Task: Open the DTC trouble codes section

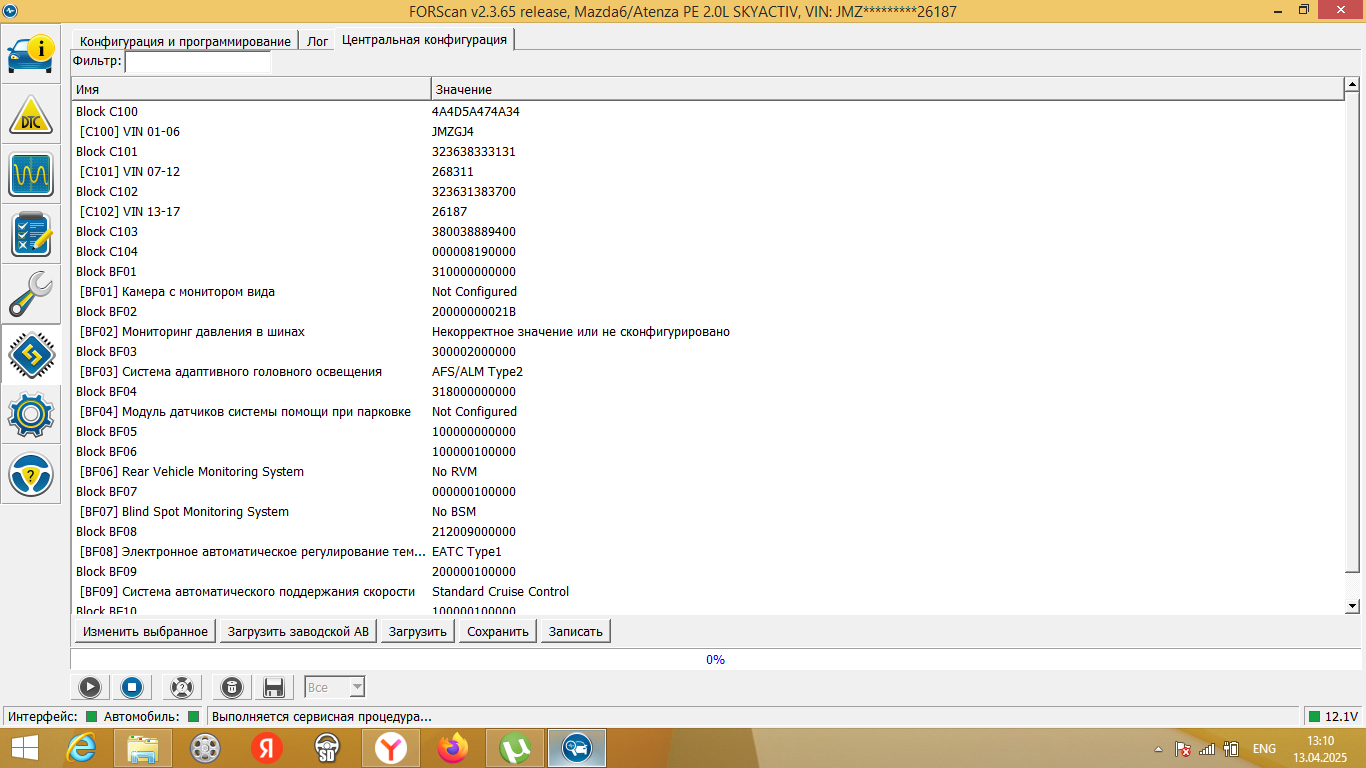Action: click(31, 115)
